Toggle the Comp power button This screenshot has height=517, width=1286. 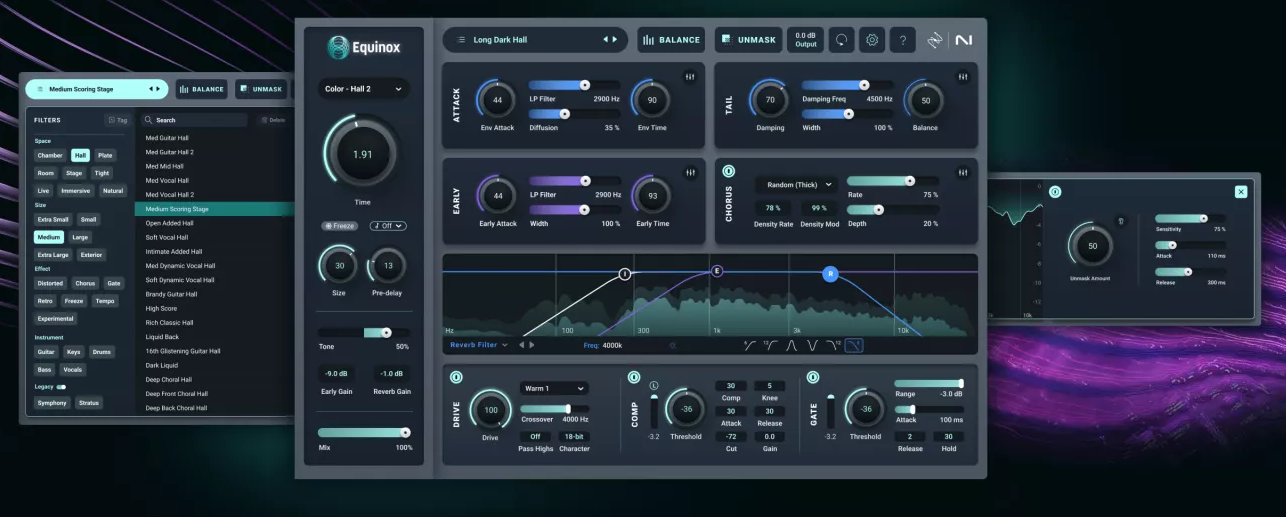point(633,377)
